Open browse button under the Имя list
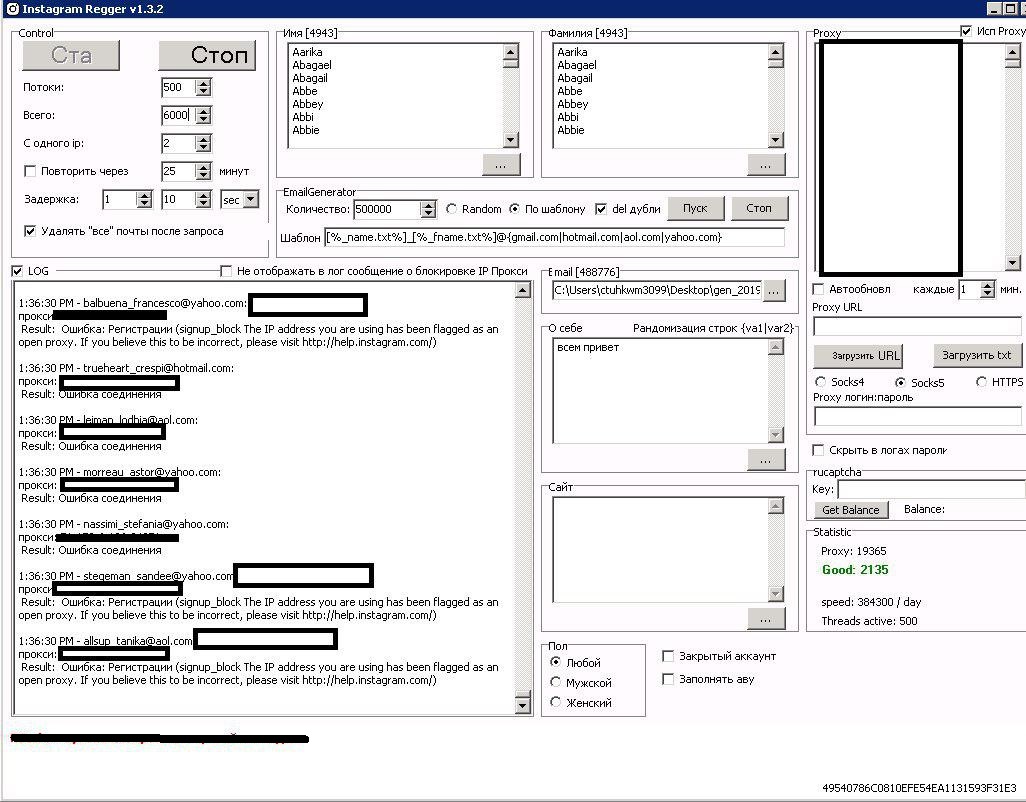Image resolution: width=1026 pixels, height=802 pixels. coord(501,165)
